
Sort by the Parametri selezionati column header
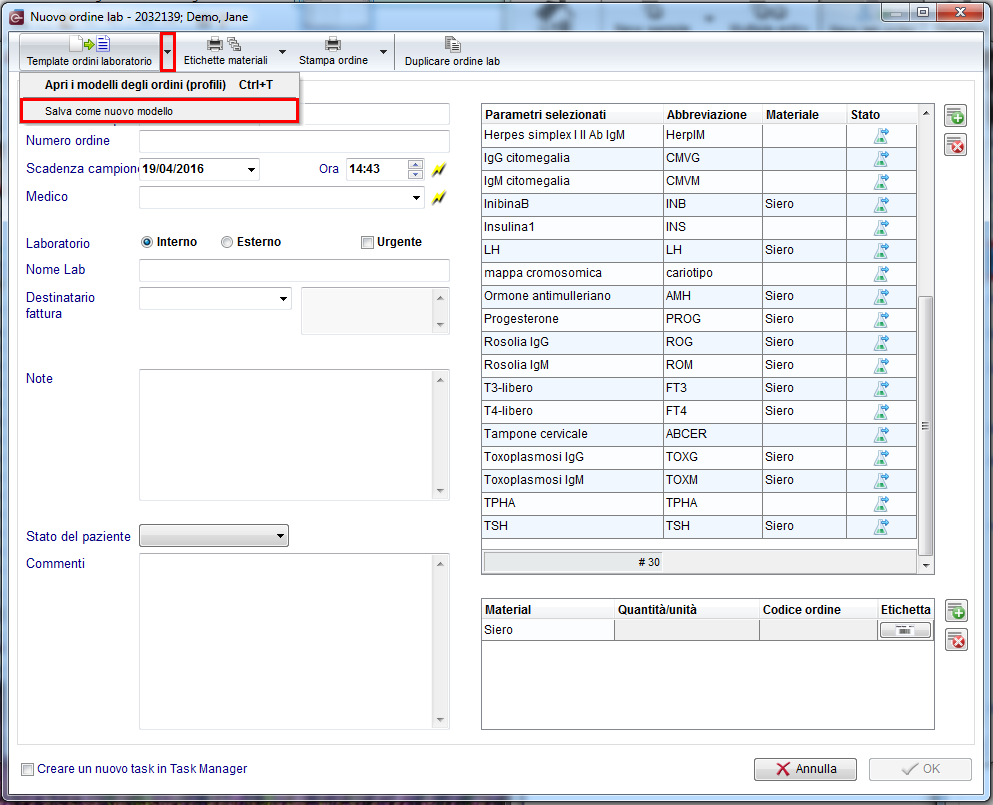(572, 115)
